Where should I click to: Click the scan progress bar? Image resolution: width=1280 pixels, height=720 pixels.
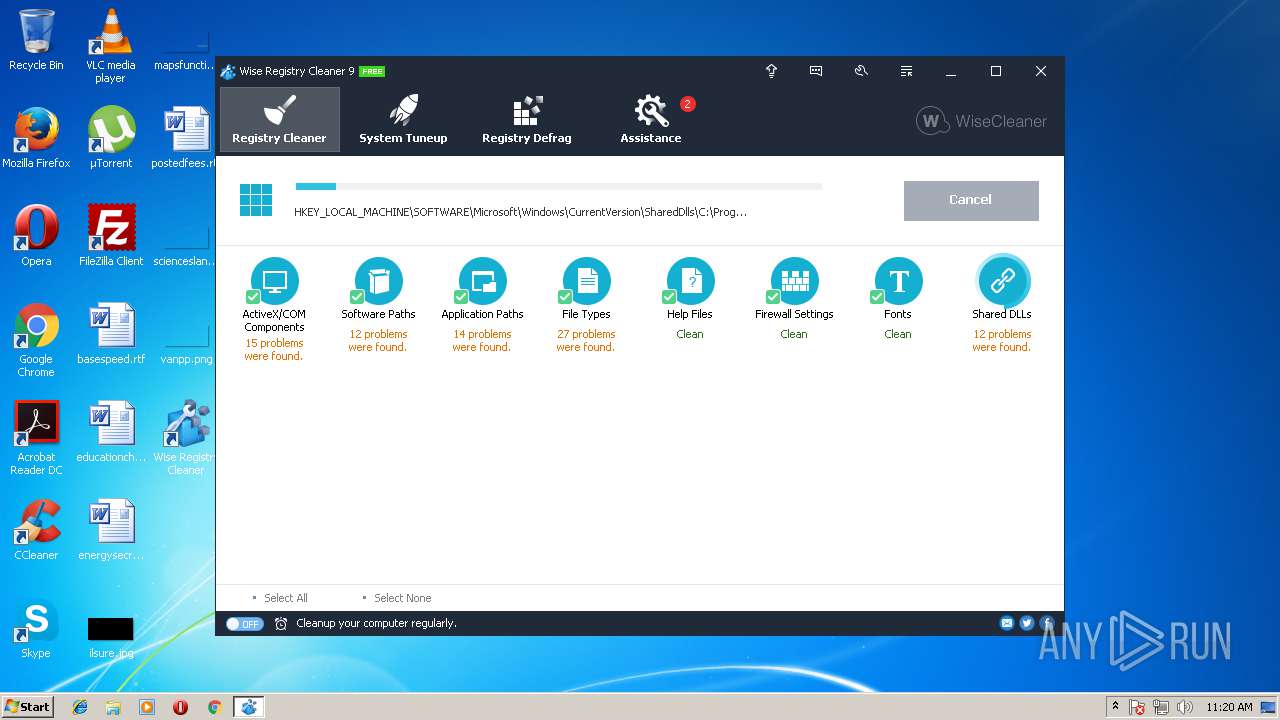click(x=559, y=186)
